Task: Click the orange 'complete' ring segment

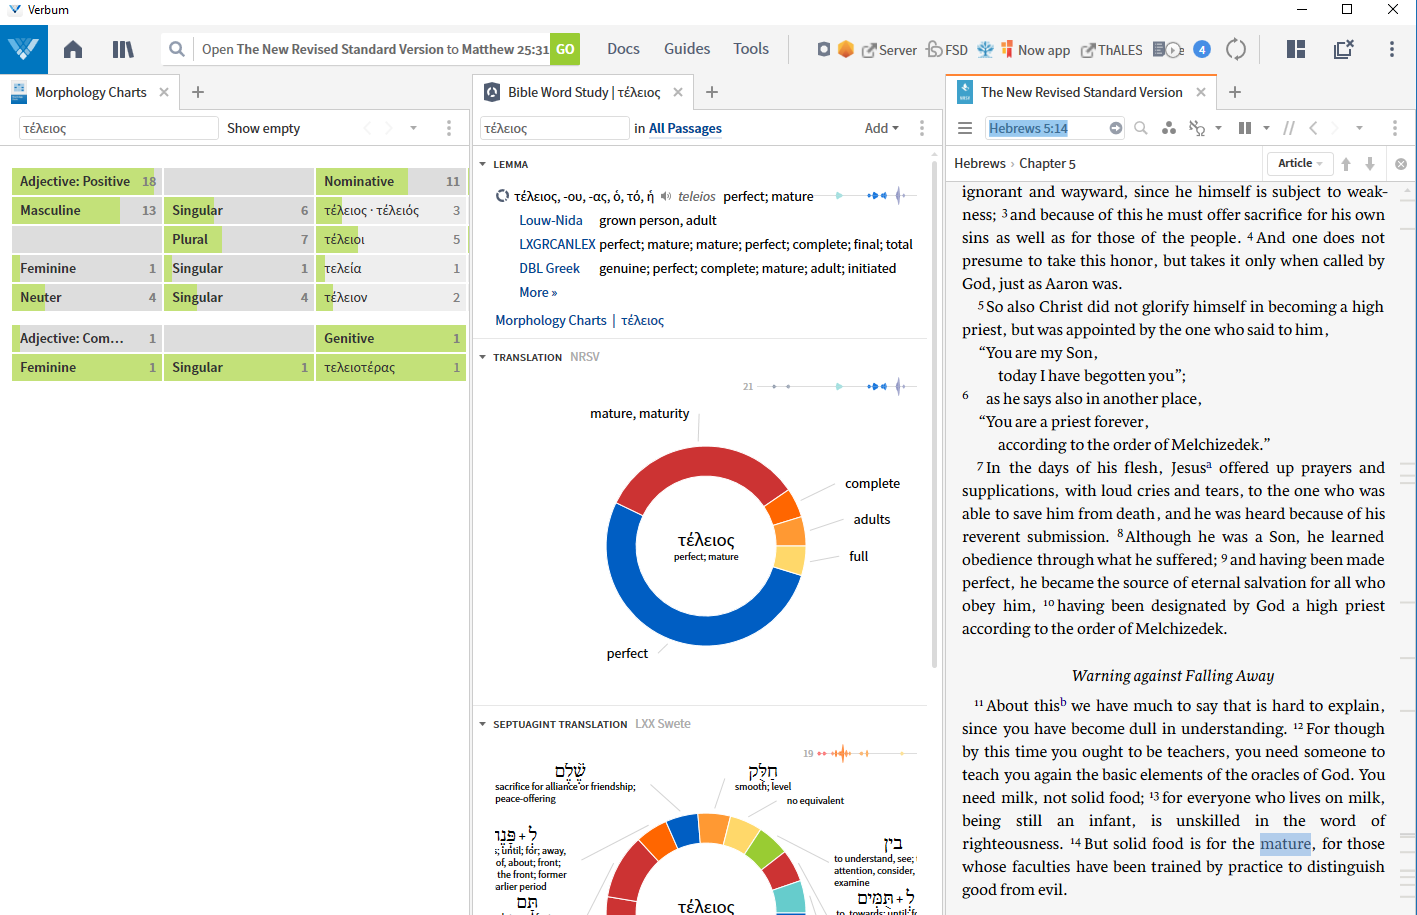Action: pos(782,507)
